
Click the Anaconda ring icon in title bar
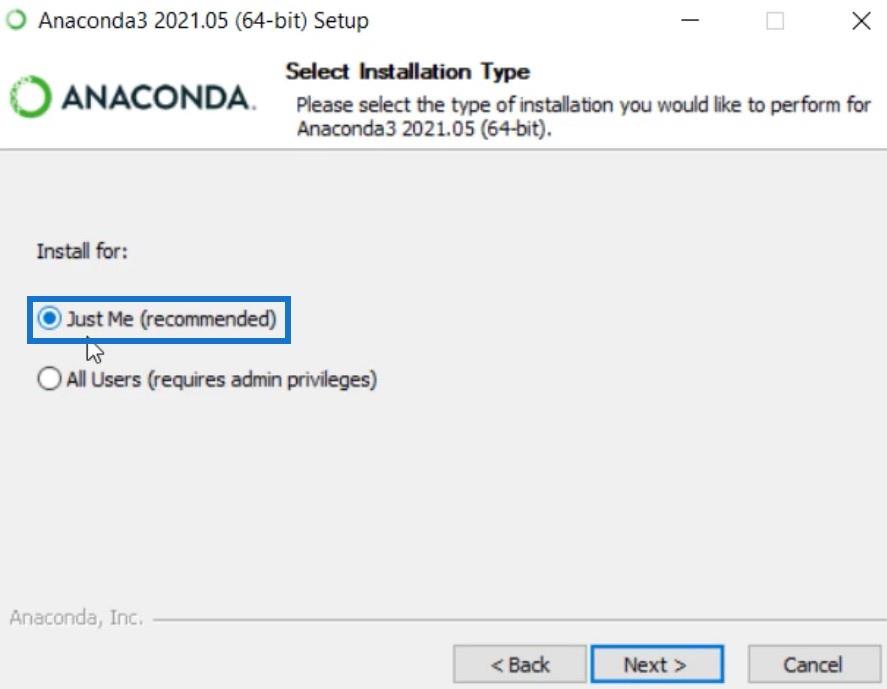pos(16,20)
